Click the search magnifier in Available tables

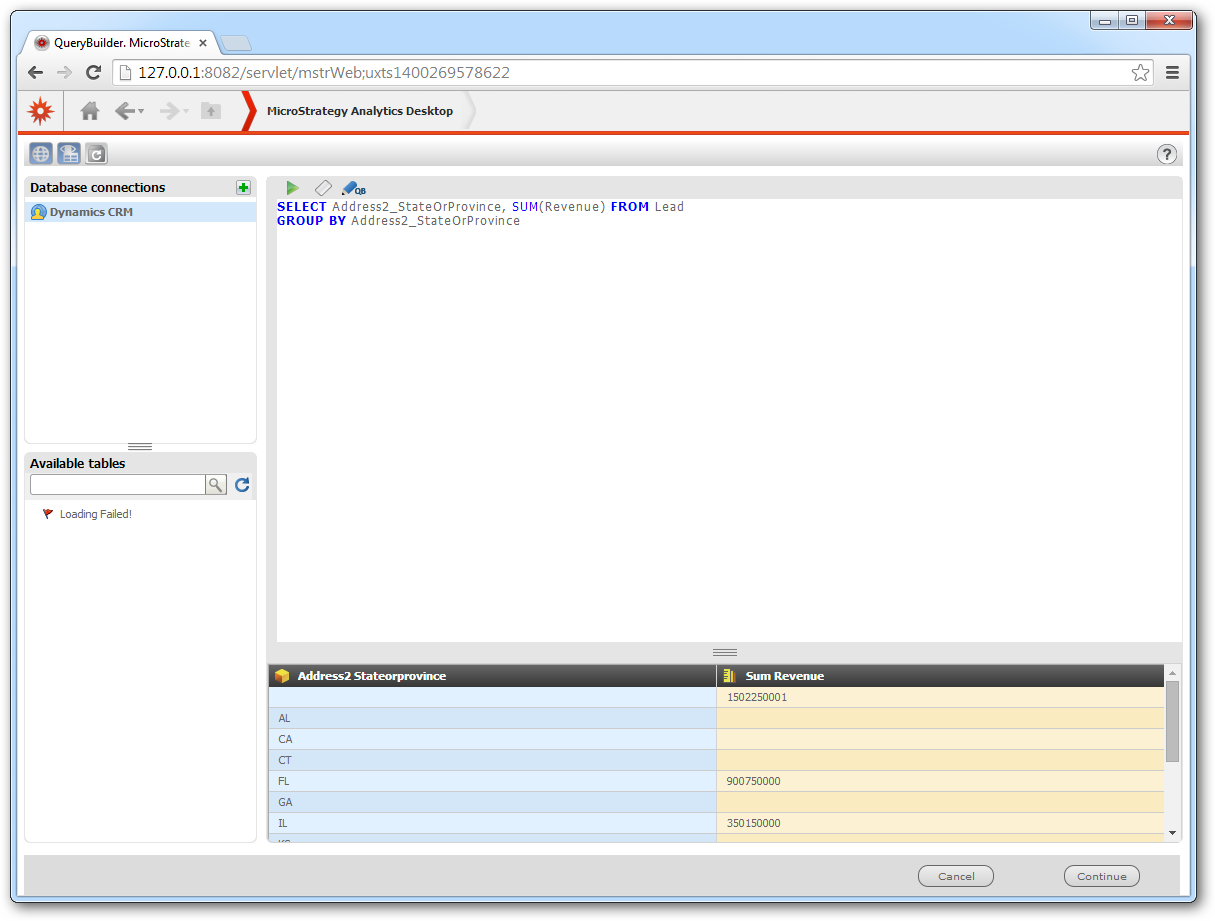[216, 485]
